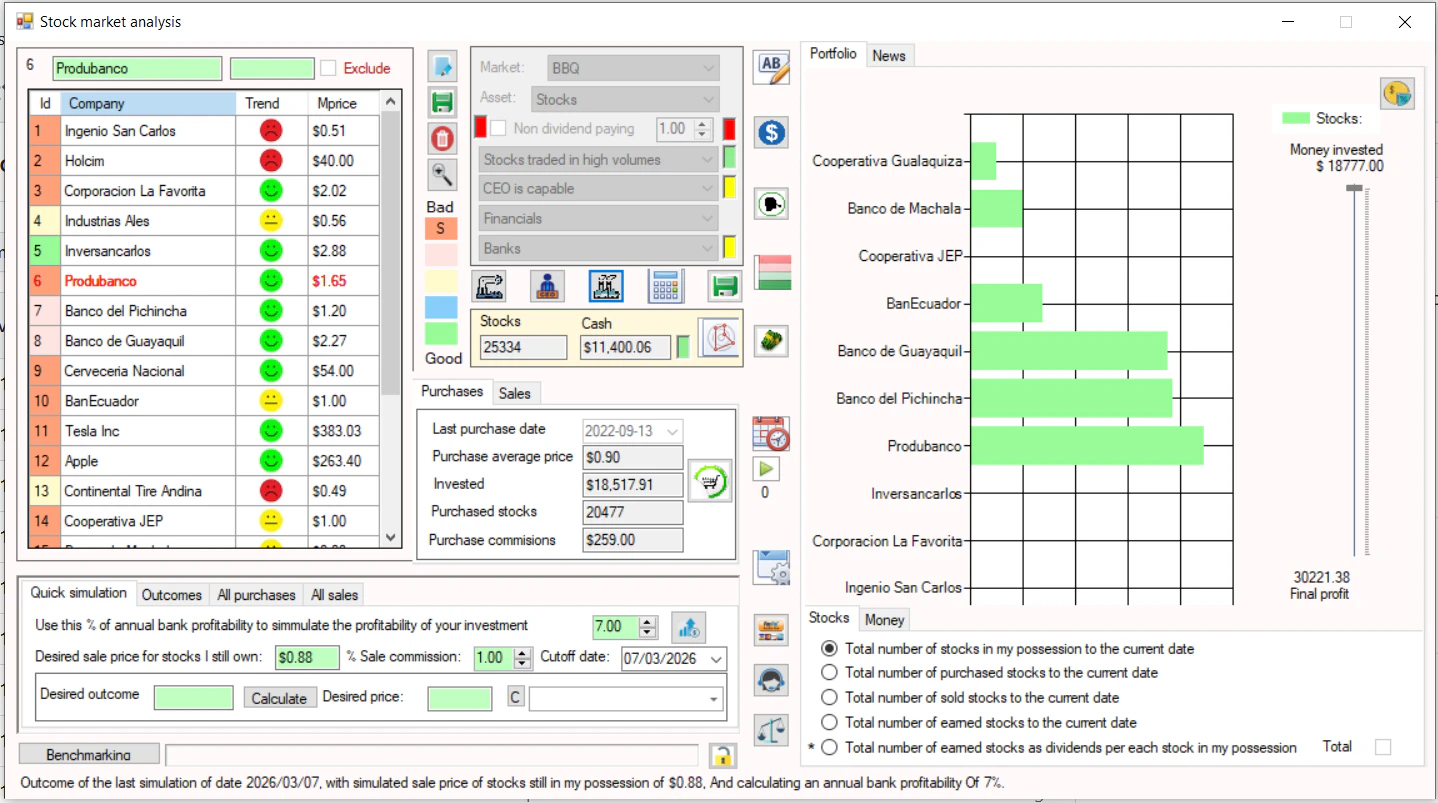
Task: Click the Desired sale price field
Action: click(x=309, y=657)
